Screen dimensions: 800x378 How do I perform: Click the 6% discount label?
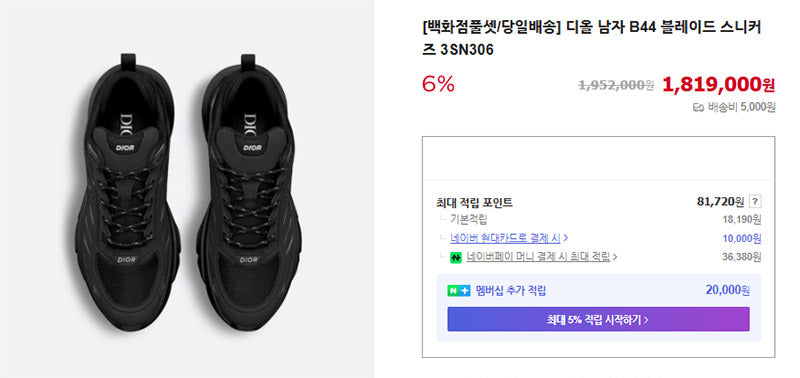pos(438,85)
